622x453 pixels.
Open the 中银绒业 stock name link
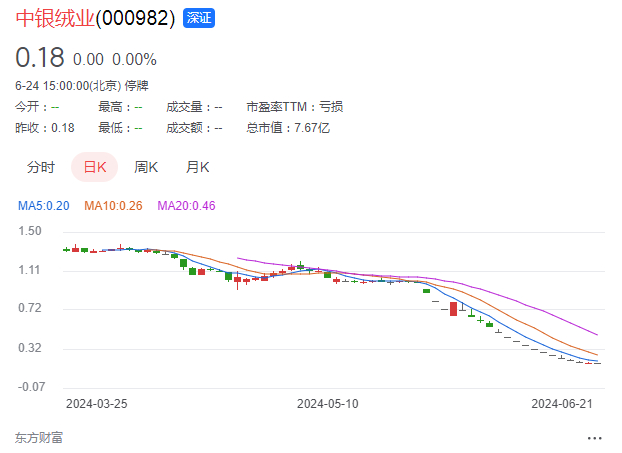click(55, 19)
